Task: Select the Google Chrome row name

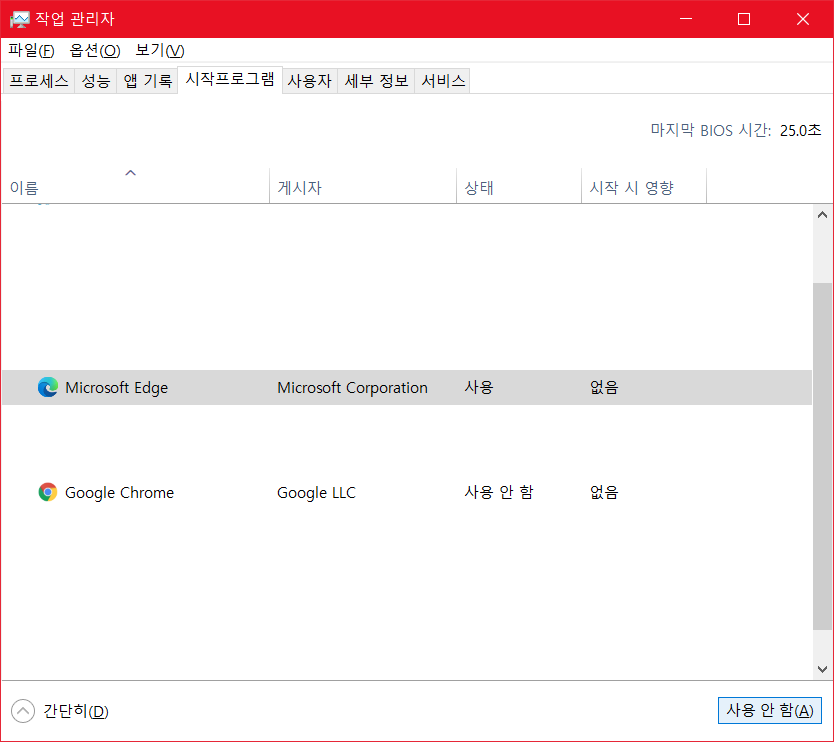Action: [119, 493]
